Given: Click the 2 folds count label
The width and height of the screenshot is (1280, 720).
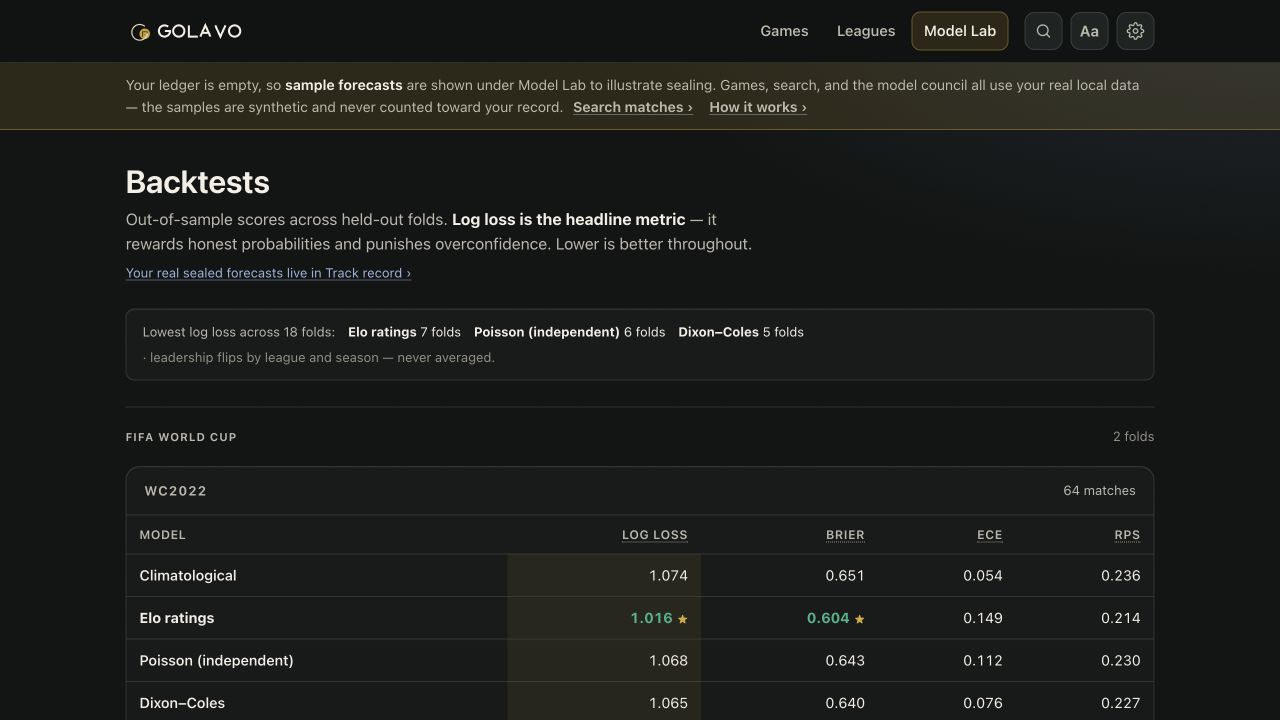Looking at the screenshot, I should click(1133, 437).
